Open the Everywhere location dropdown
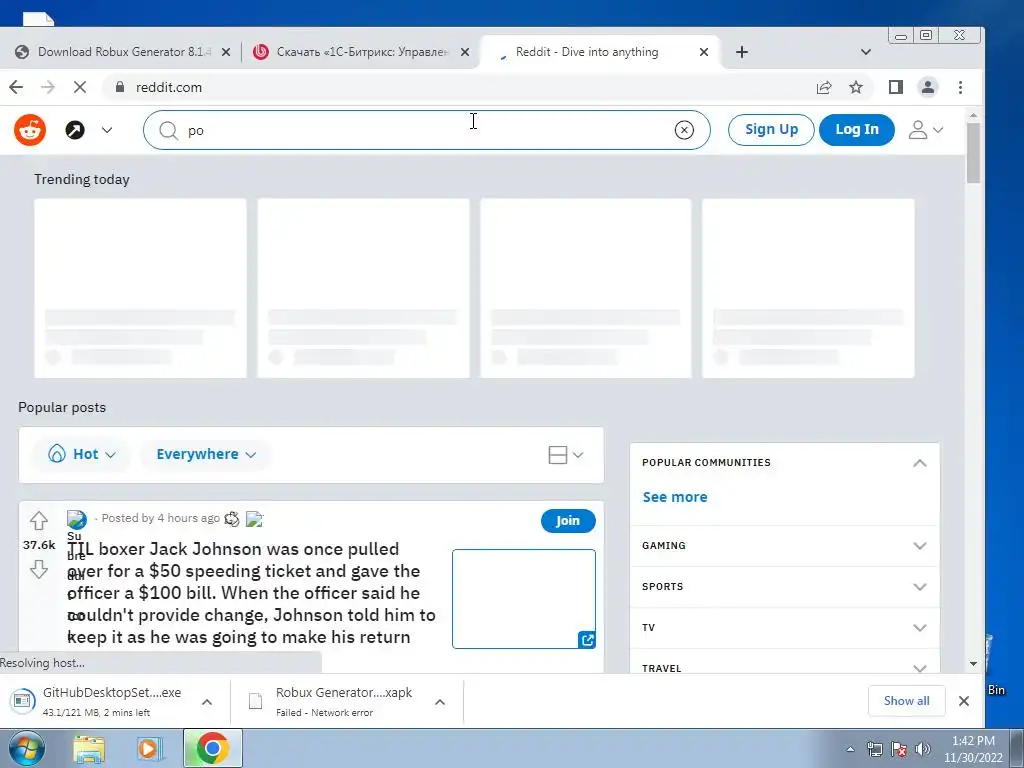 [x=206, y=454]
